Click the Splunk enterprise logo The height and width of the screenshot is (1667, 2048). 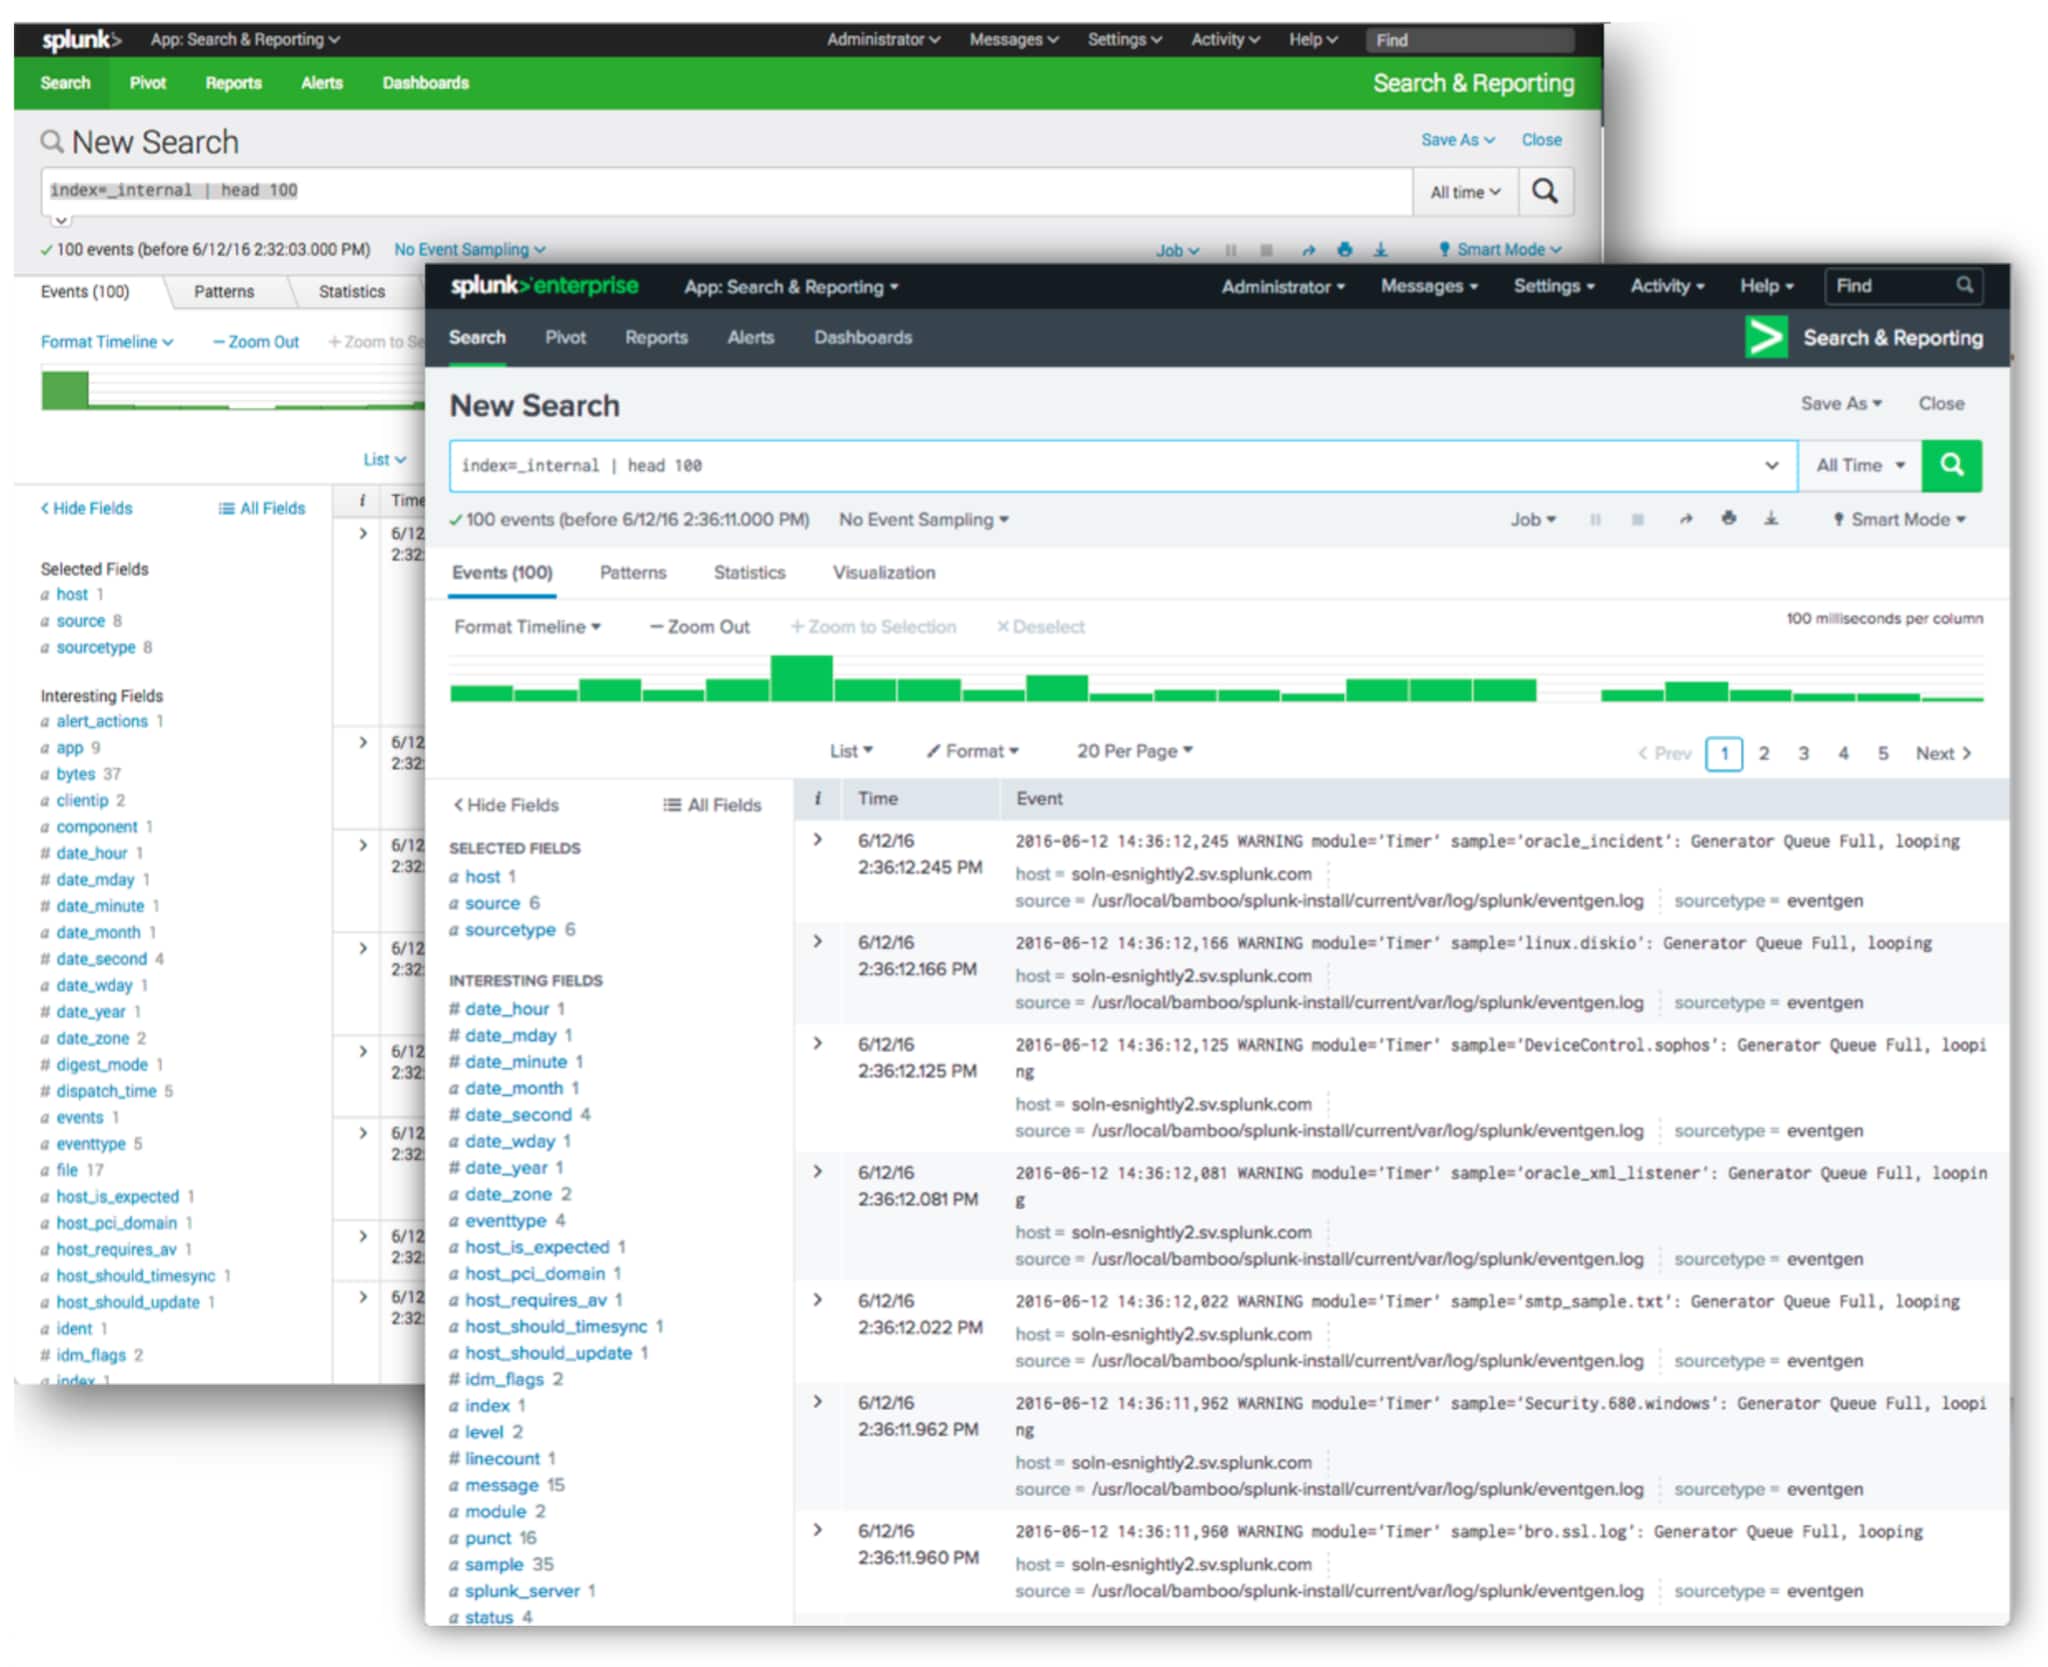click(x=543, y=286)
